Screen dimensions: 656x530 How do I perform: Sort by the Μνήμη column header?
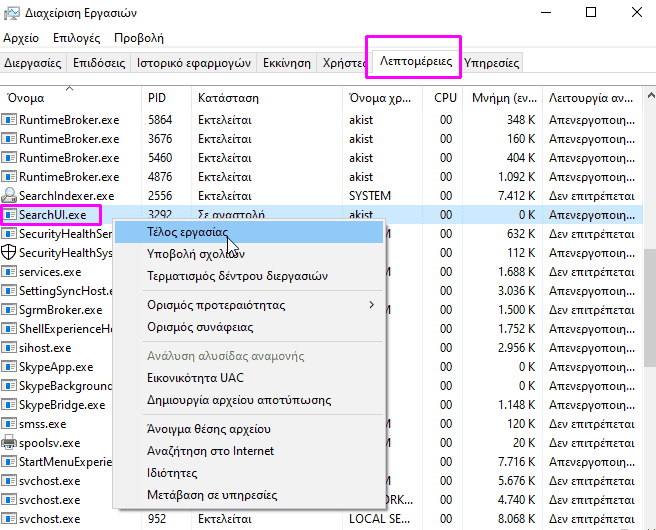point(502,98)
